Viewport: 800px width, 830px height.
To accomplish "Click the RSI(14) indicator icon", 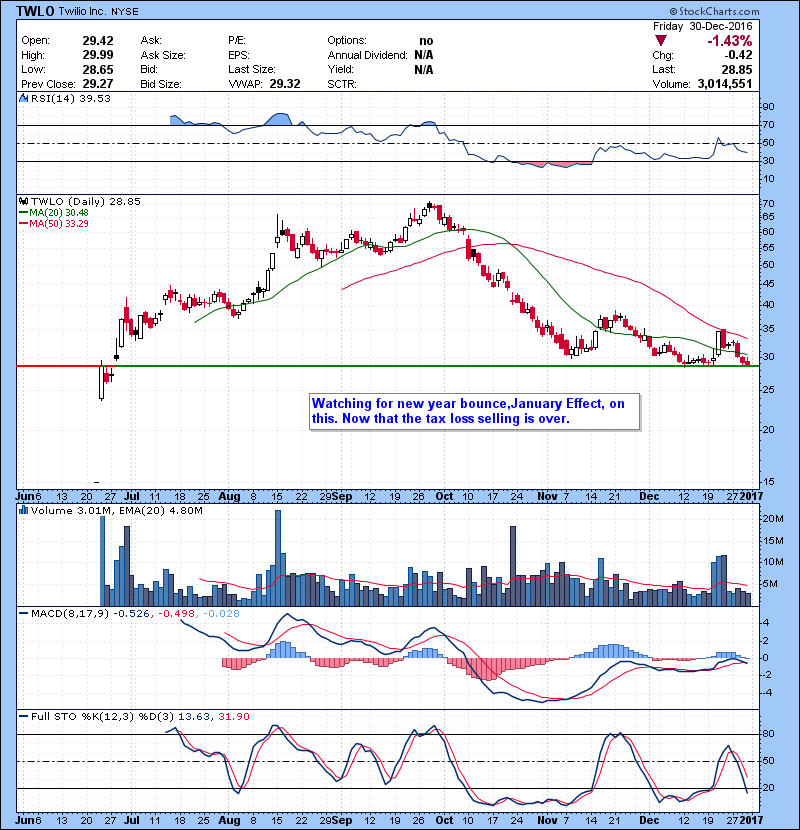I will coord(23,98).
